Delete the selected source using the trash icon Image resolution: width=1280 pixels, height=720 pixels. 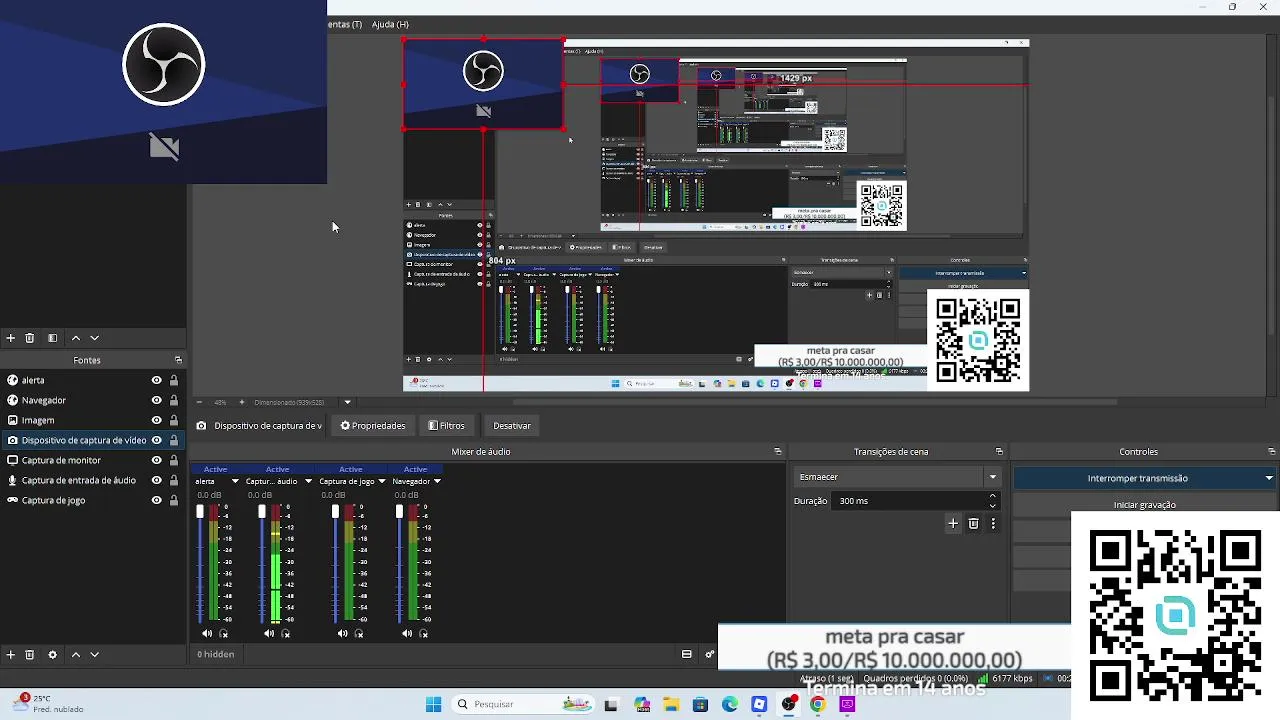pos(30,654)
